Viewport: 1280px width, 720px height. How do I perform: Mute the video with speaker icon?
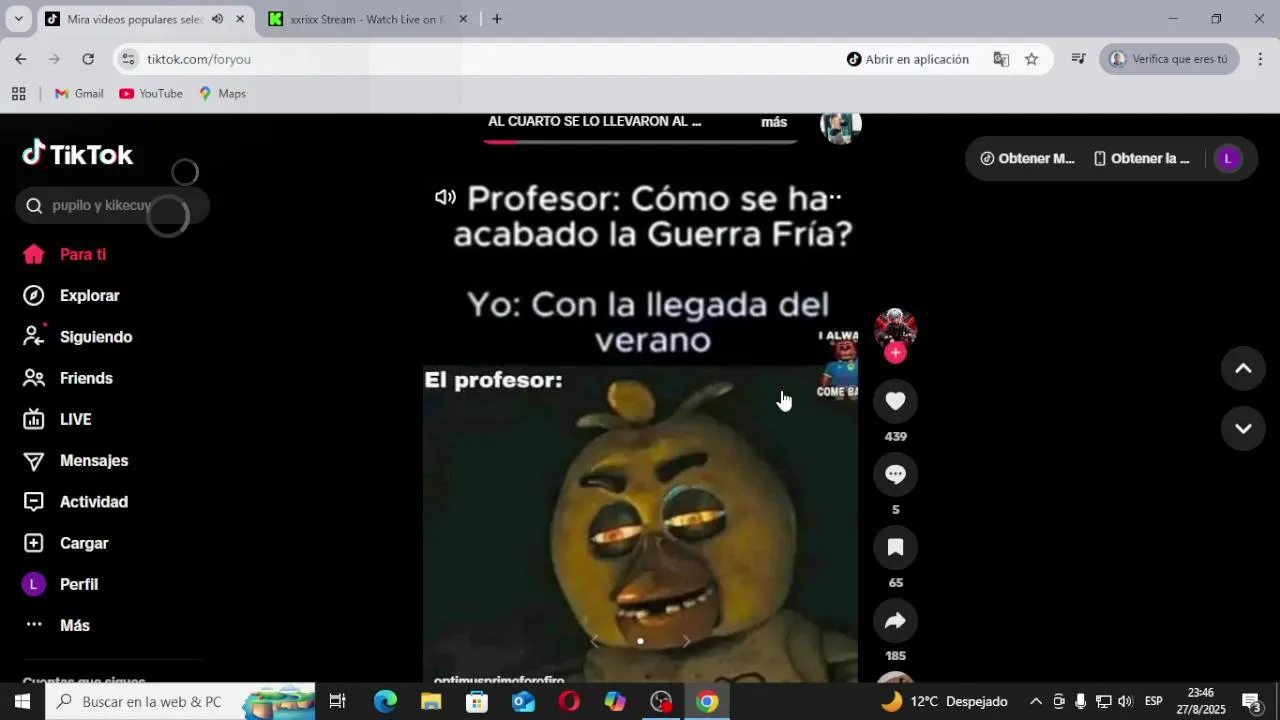coord(445,197)
